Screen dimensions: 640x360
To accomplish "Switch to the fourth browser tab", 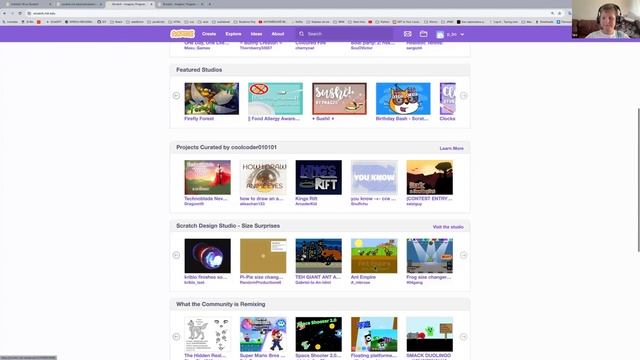I will click(181, 4).
